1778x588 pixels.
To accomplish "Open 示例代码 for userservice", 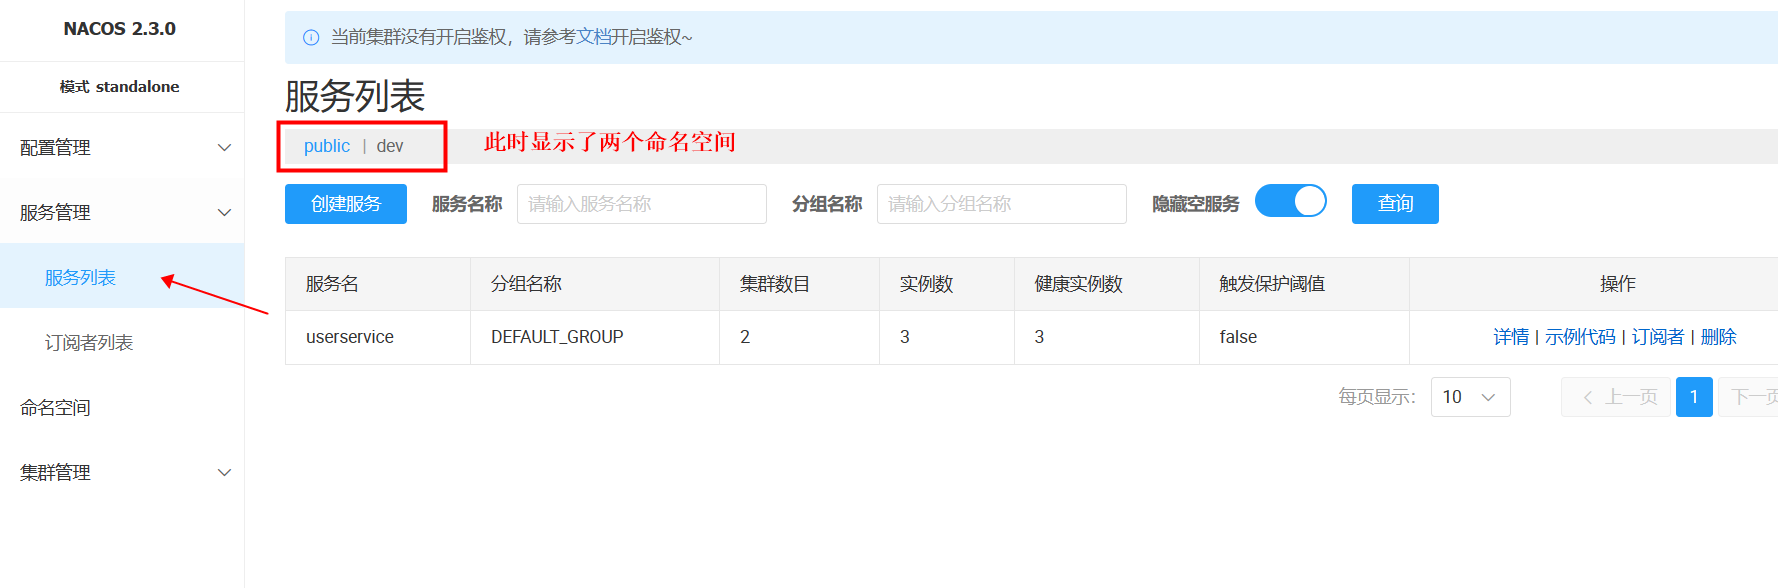I will click(1580, 337).
